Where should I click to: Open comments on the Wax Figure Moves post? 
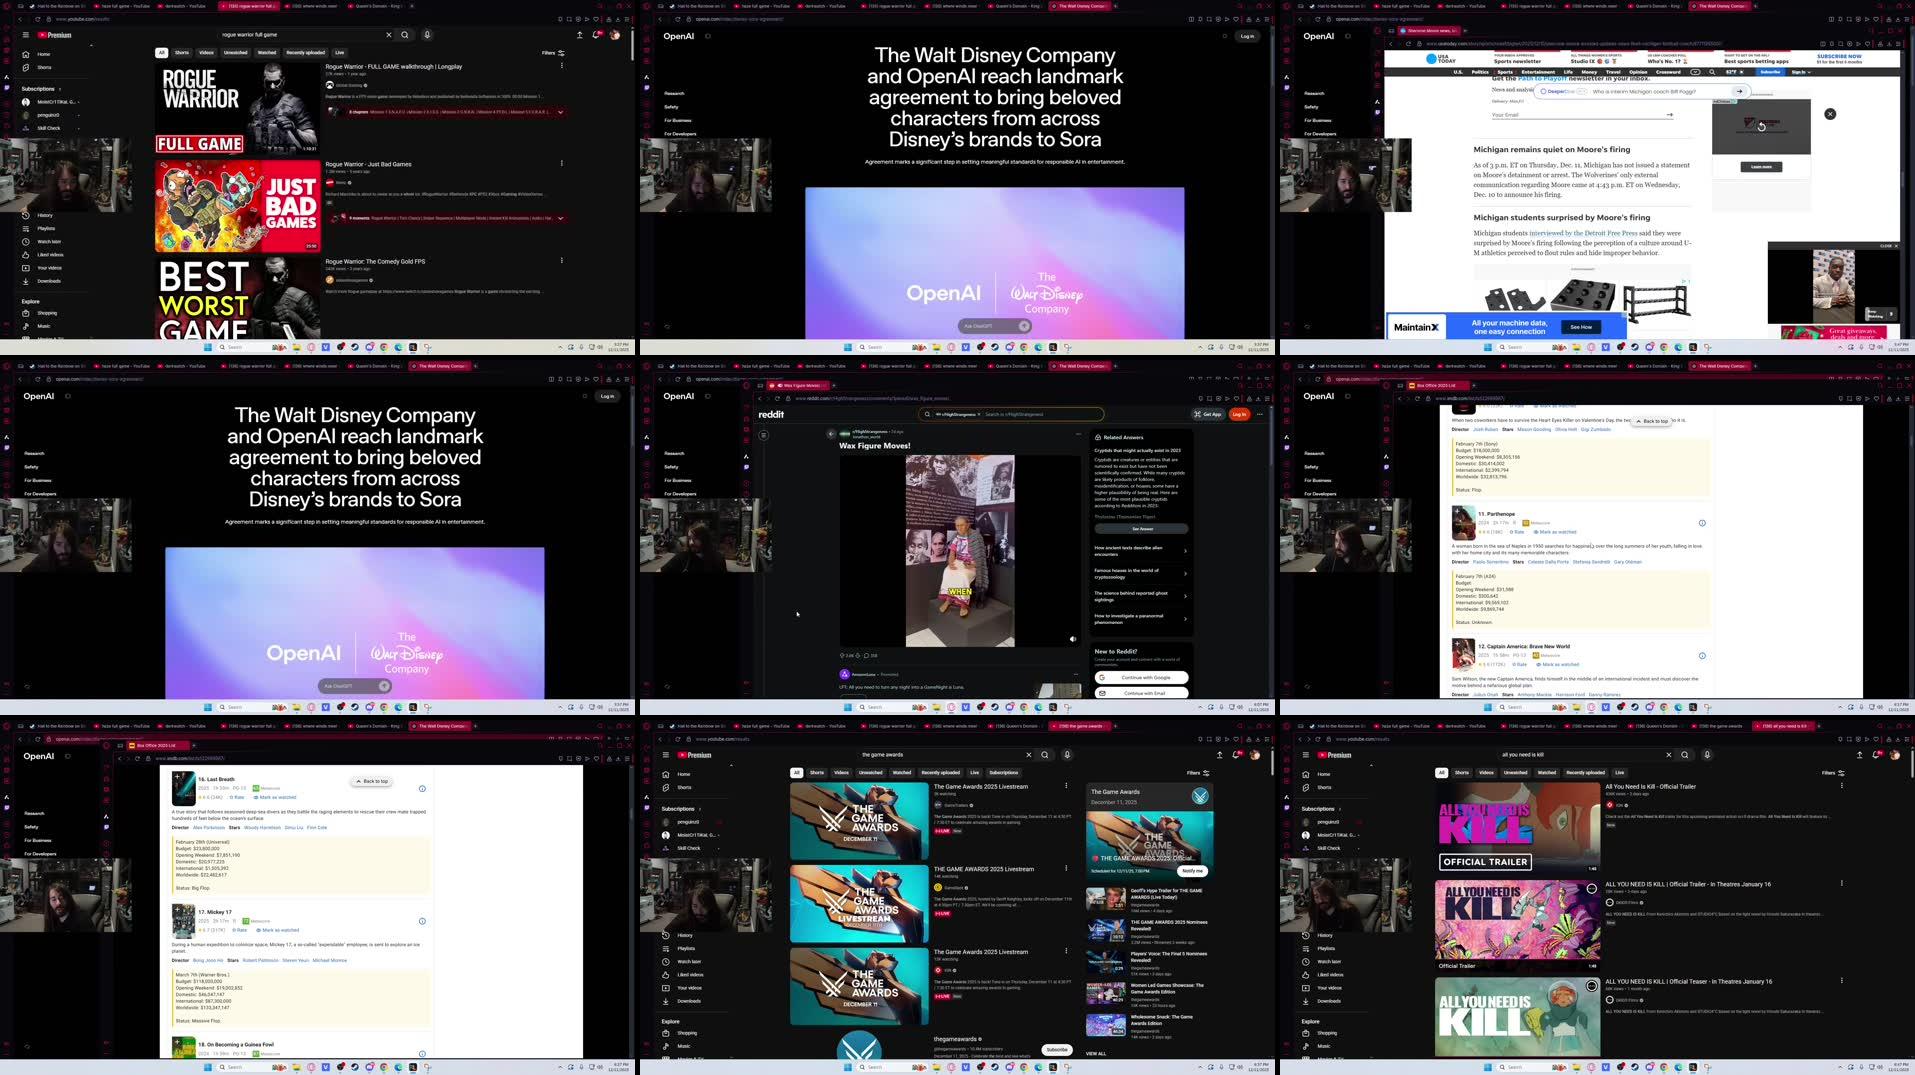click(868, 655)
